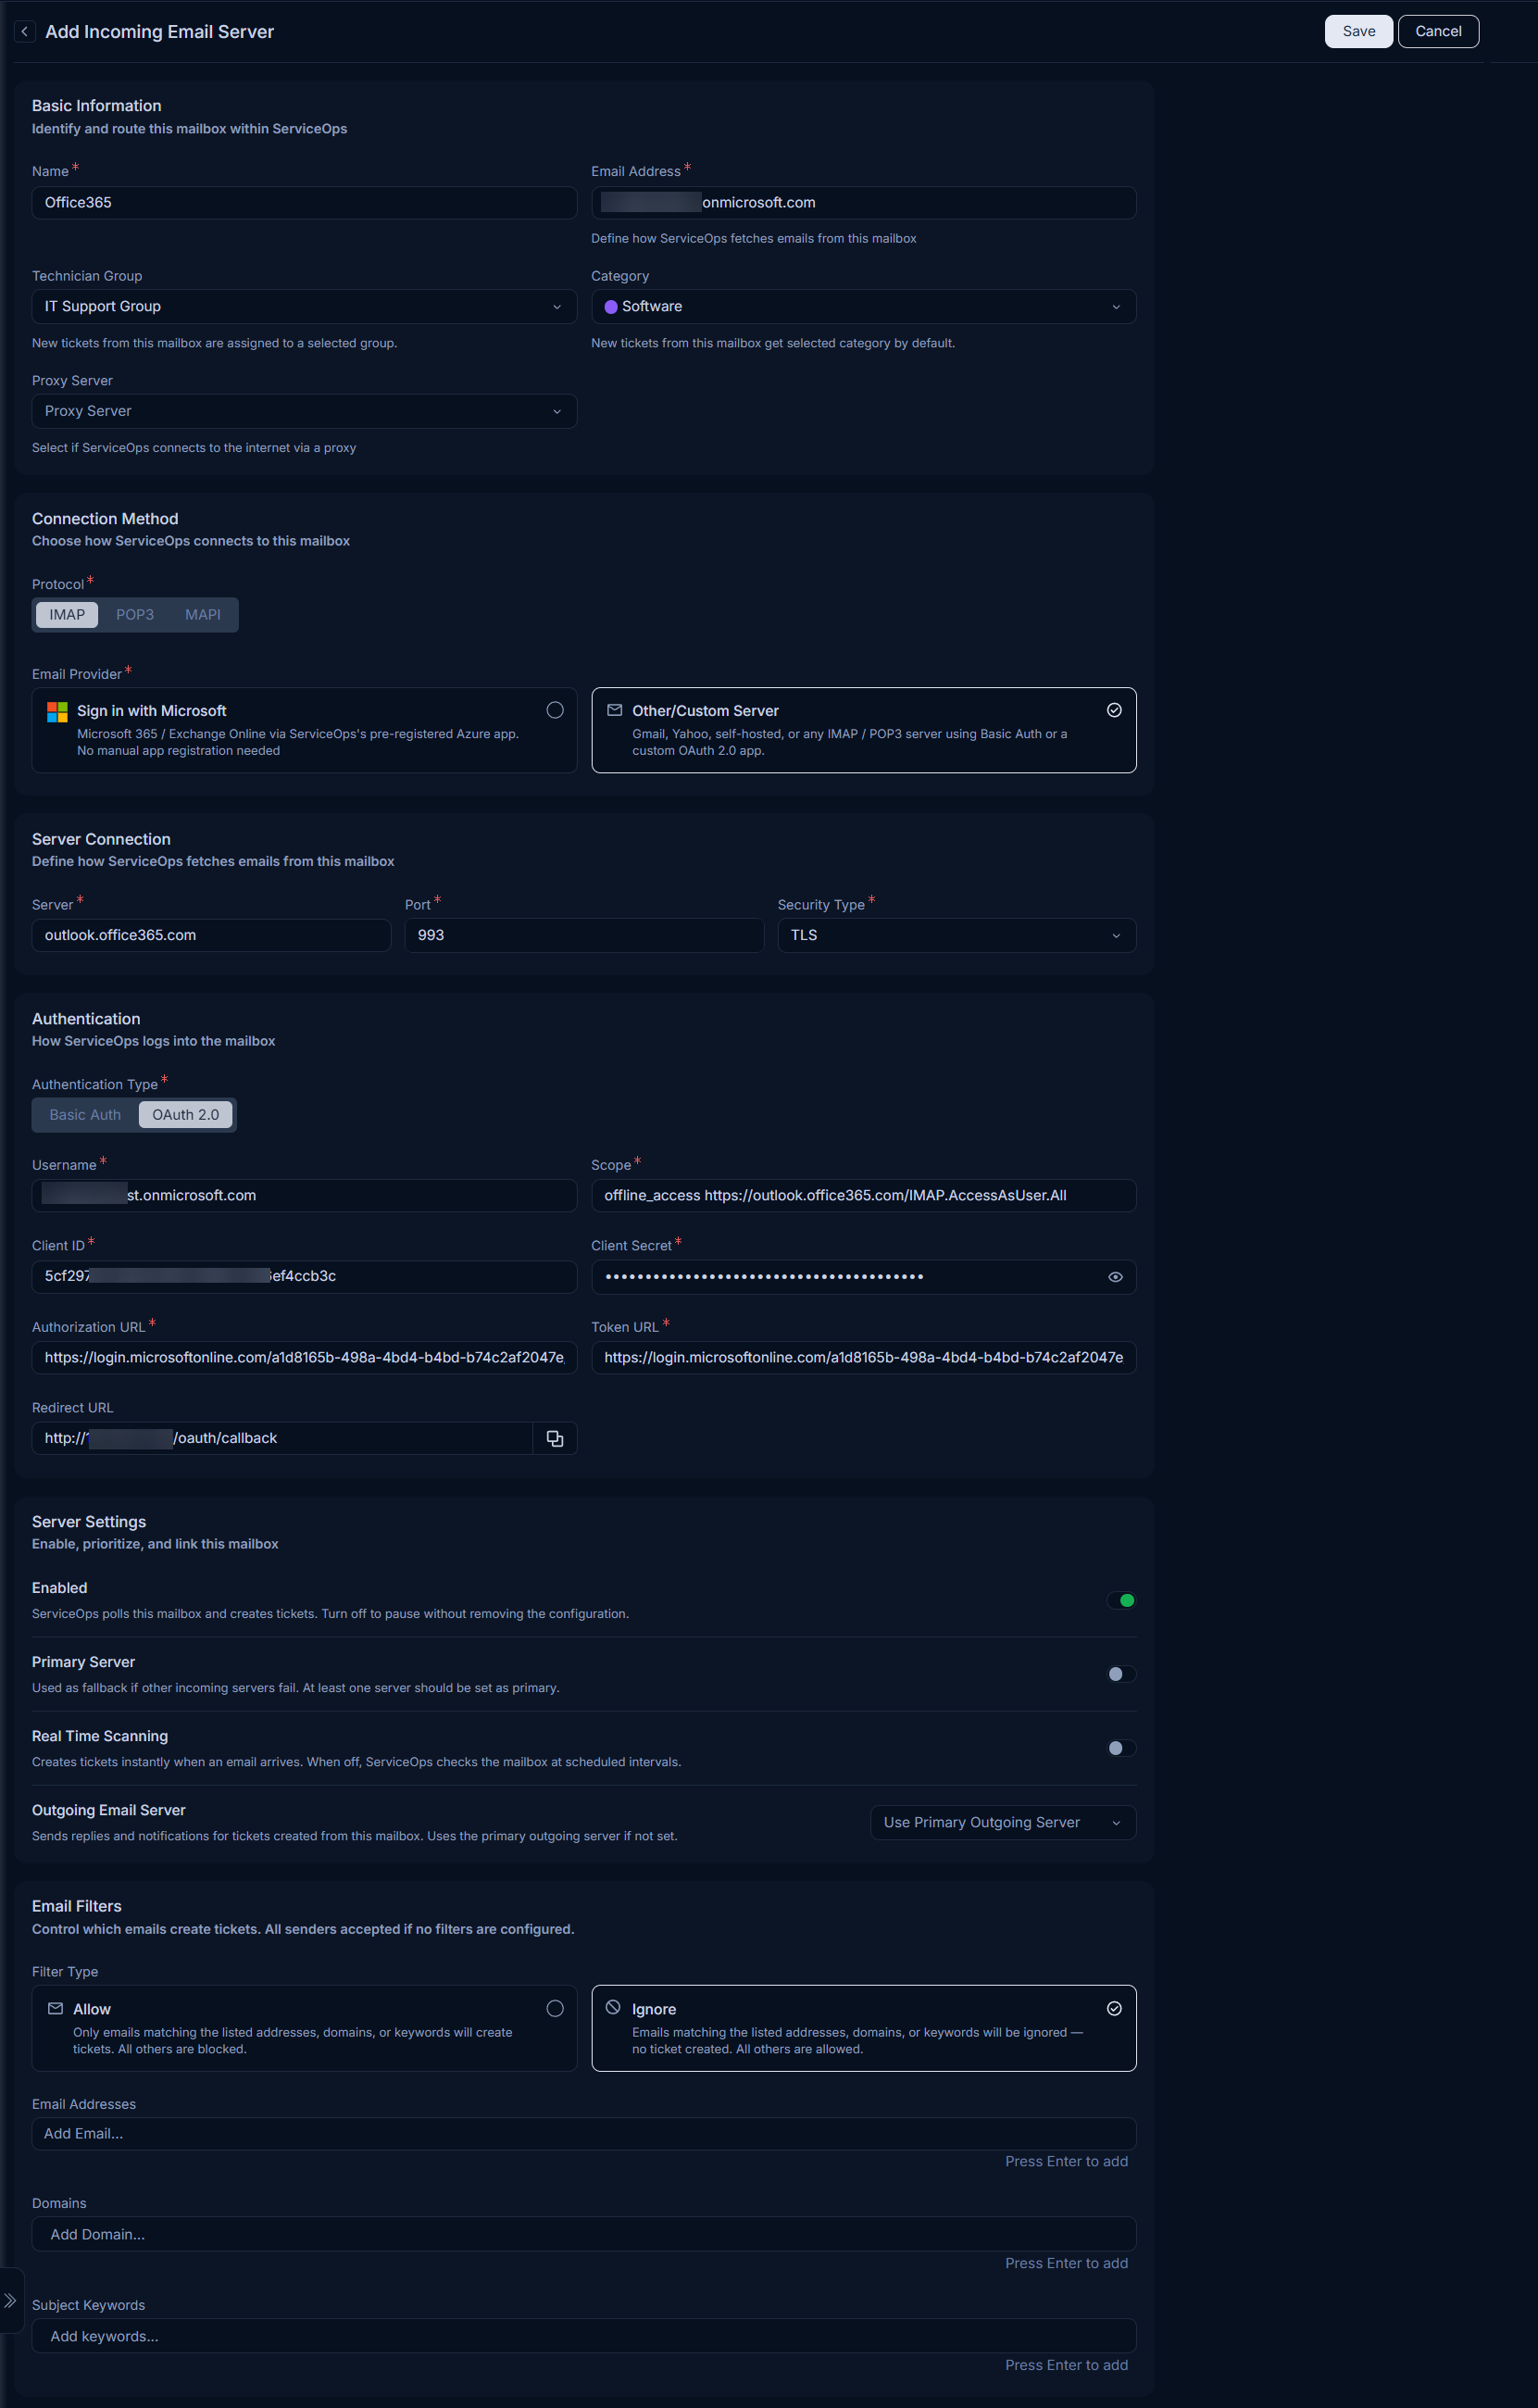
Task: Click the envelope icon on Other/Custom Server
Action: point(615,710)
